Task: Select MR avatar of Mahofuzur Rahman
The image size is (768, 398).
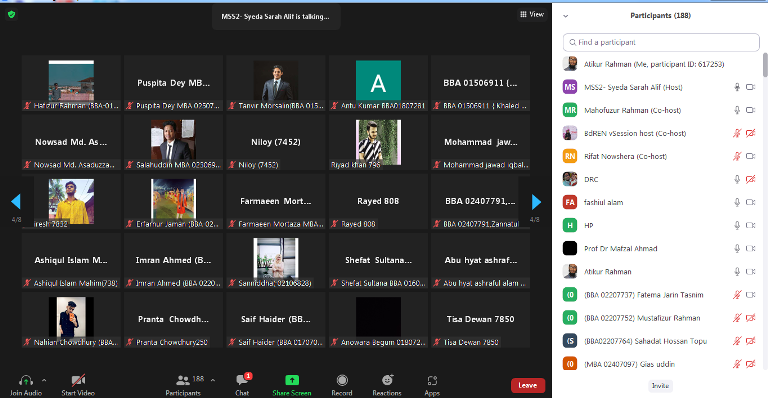Action: click(570, 110)
